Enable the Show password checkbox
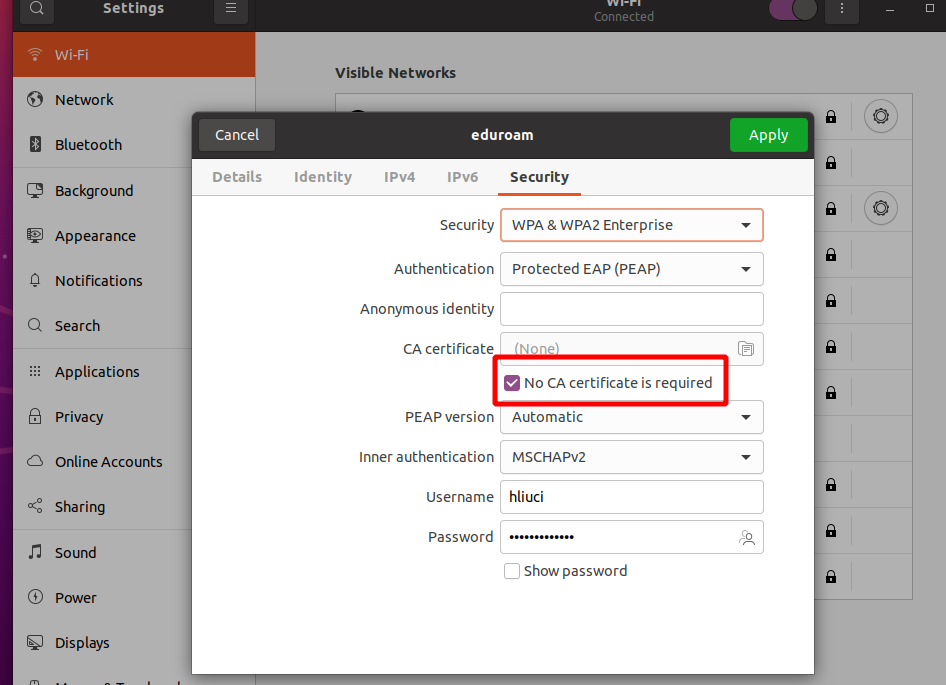The height and width of the screenshot is (685, 946). pyautogui.click(x=512, y=571)
